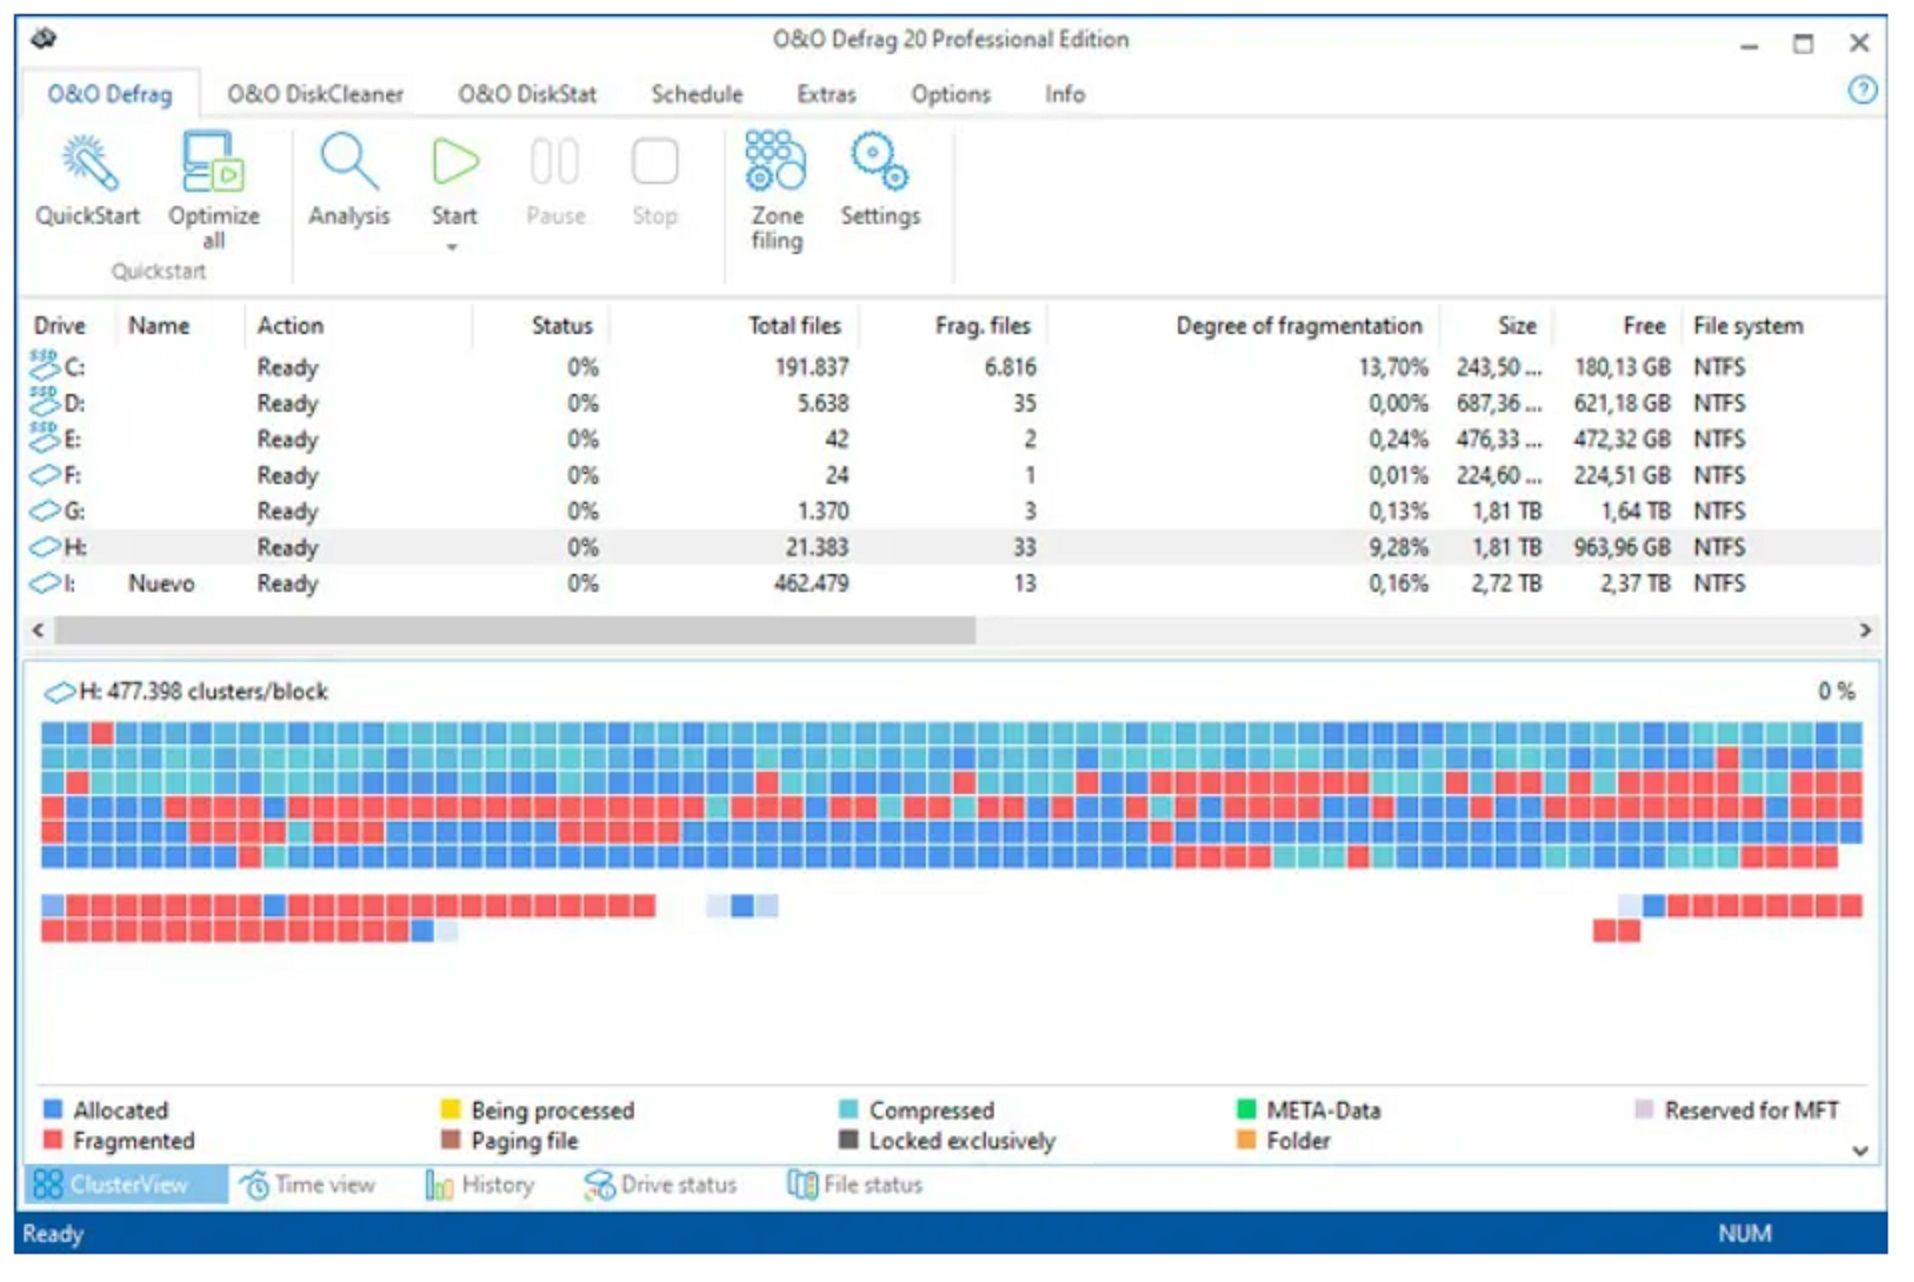Expand the Start button dropdown arrow
Screen dimensions: 1914x1282
[x=453, y=247]
